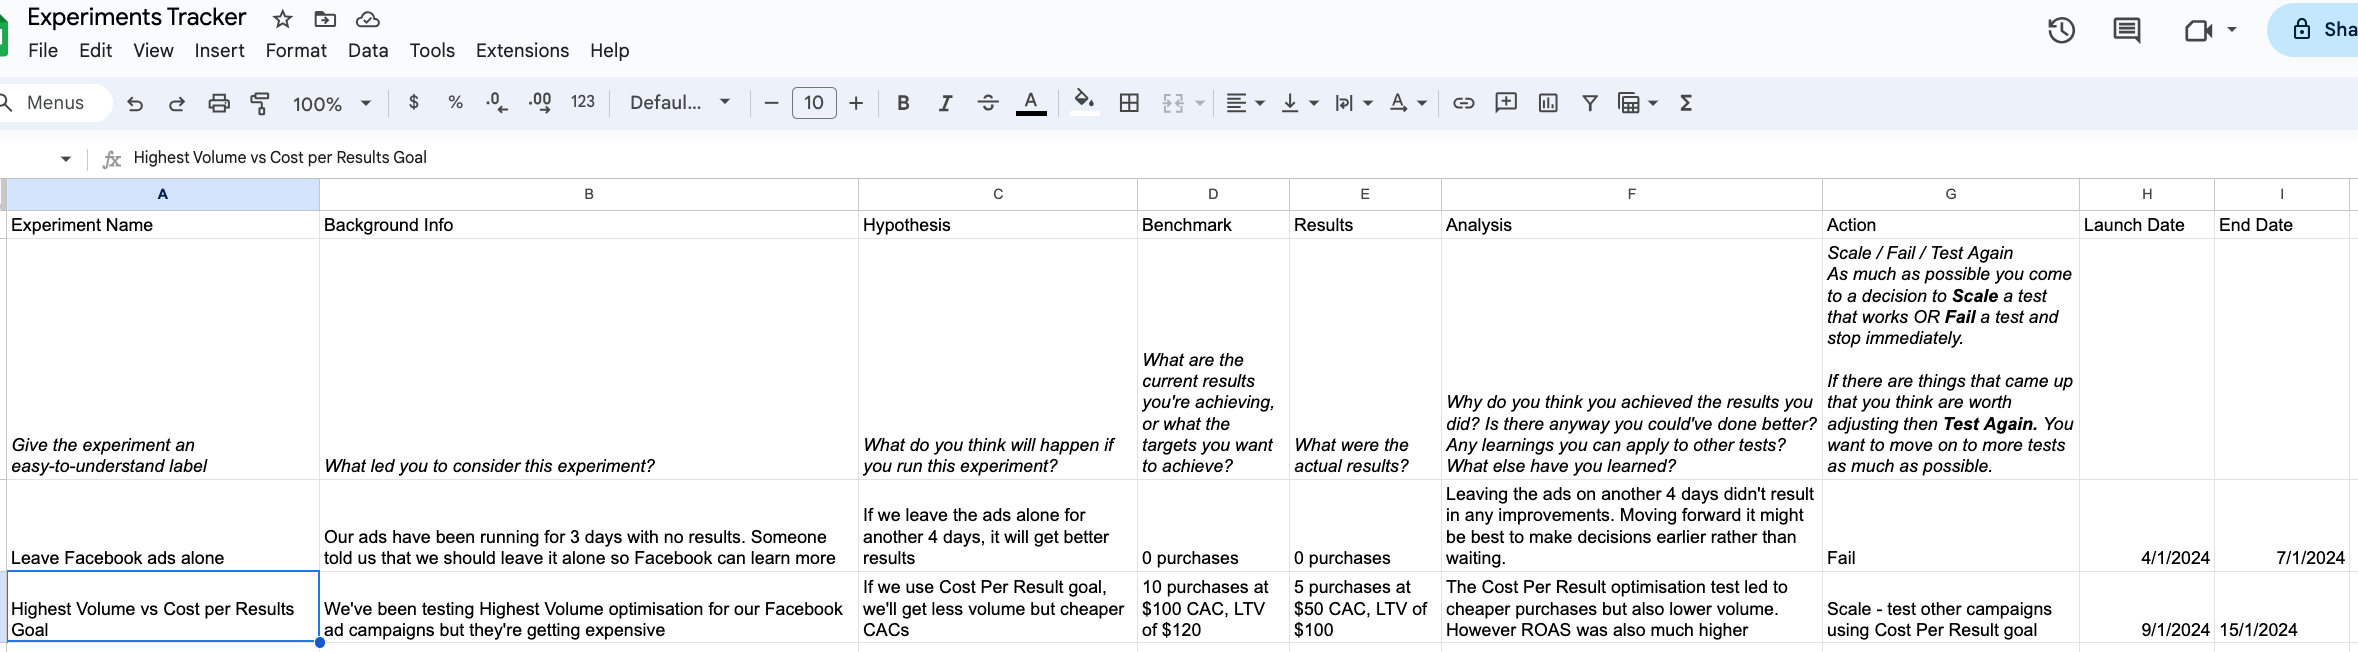
Task: Format as currency with dollar icon
Action: coord(414,102)
